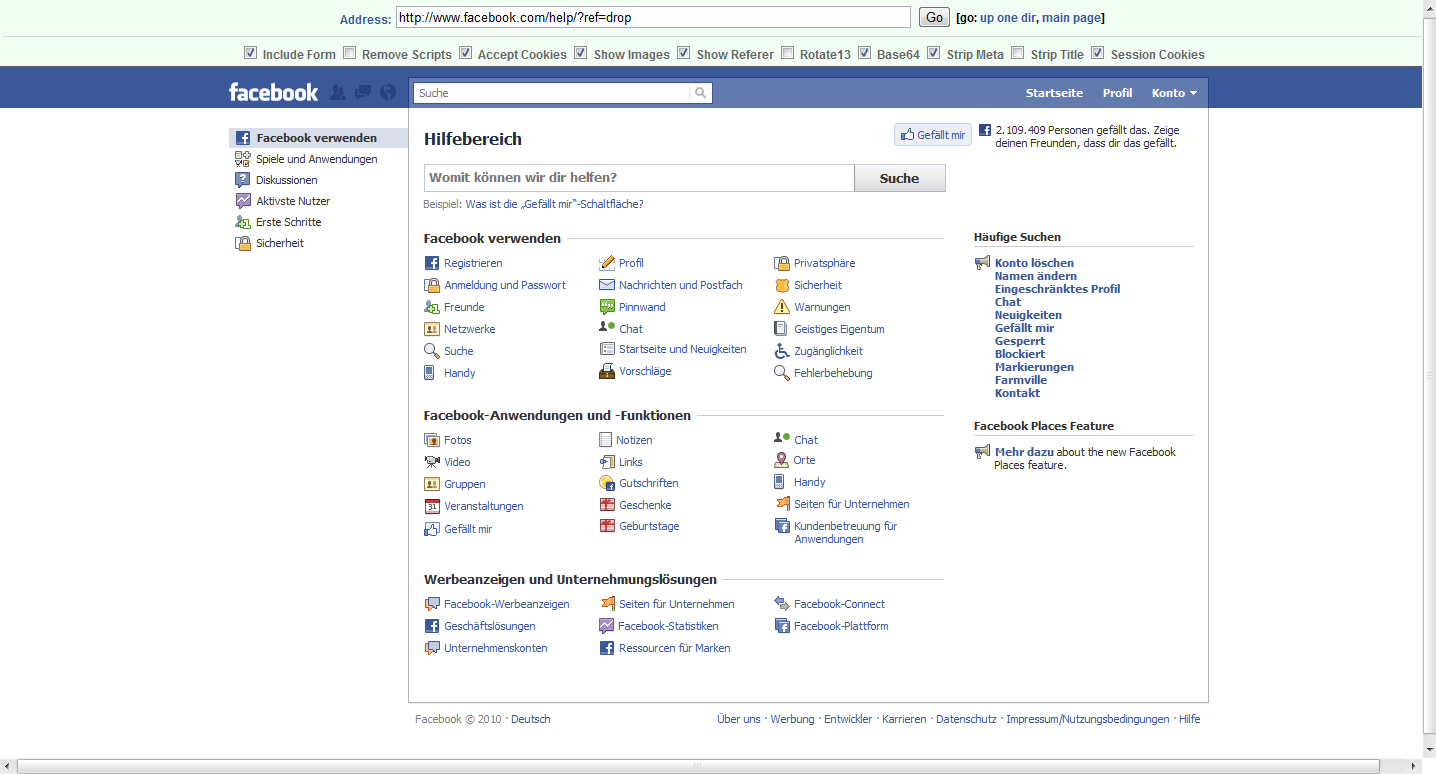
Task: Click the Nachrichten und Postfach envelope icon
Action: tap(607, 285)
